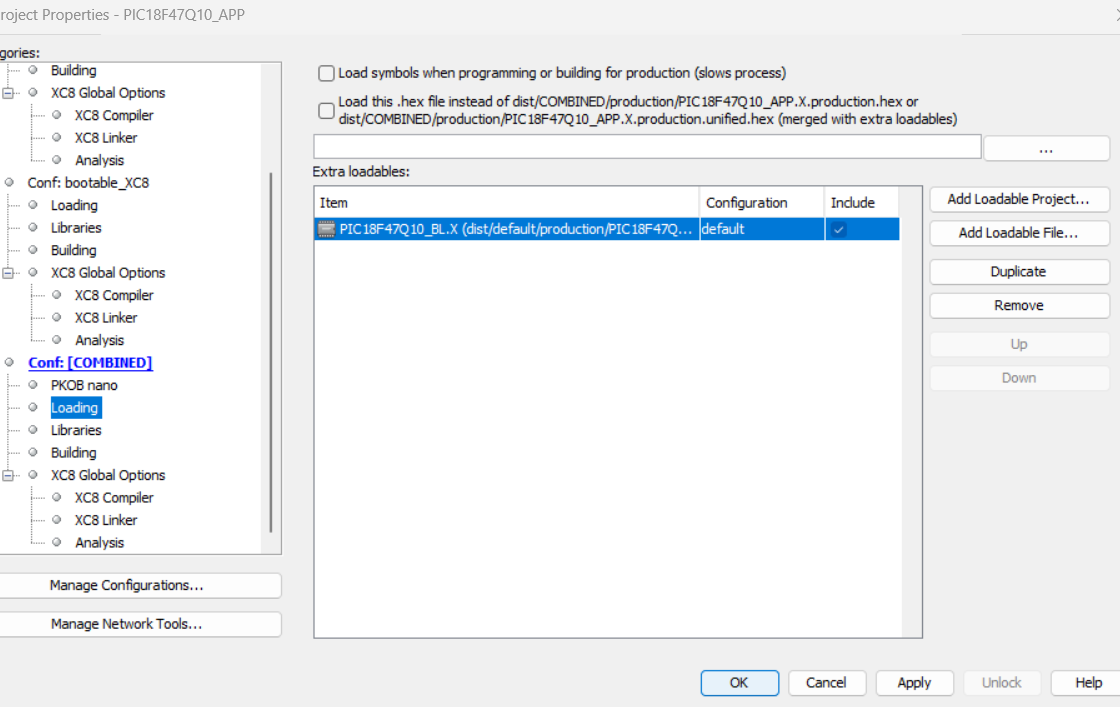Collapse XC8 Global Options under bootable_XC8
The width and height of the screenshot is (1120, 707).
point(9,273)
